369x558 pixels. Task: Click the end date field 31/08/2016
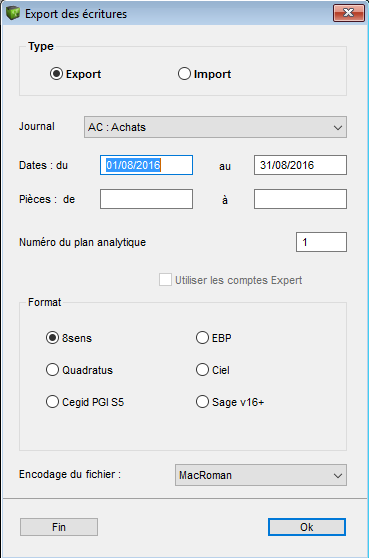click(x=300, y=165)
